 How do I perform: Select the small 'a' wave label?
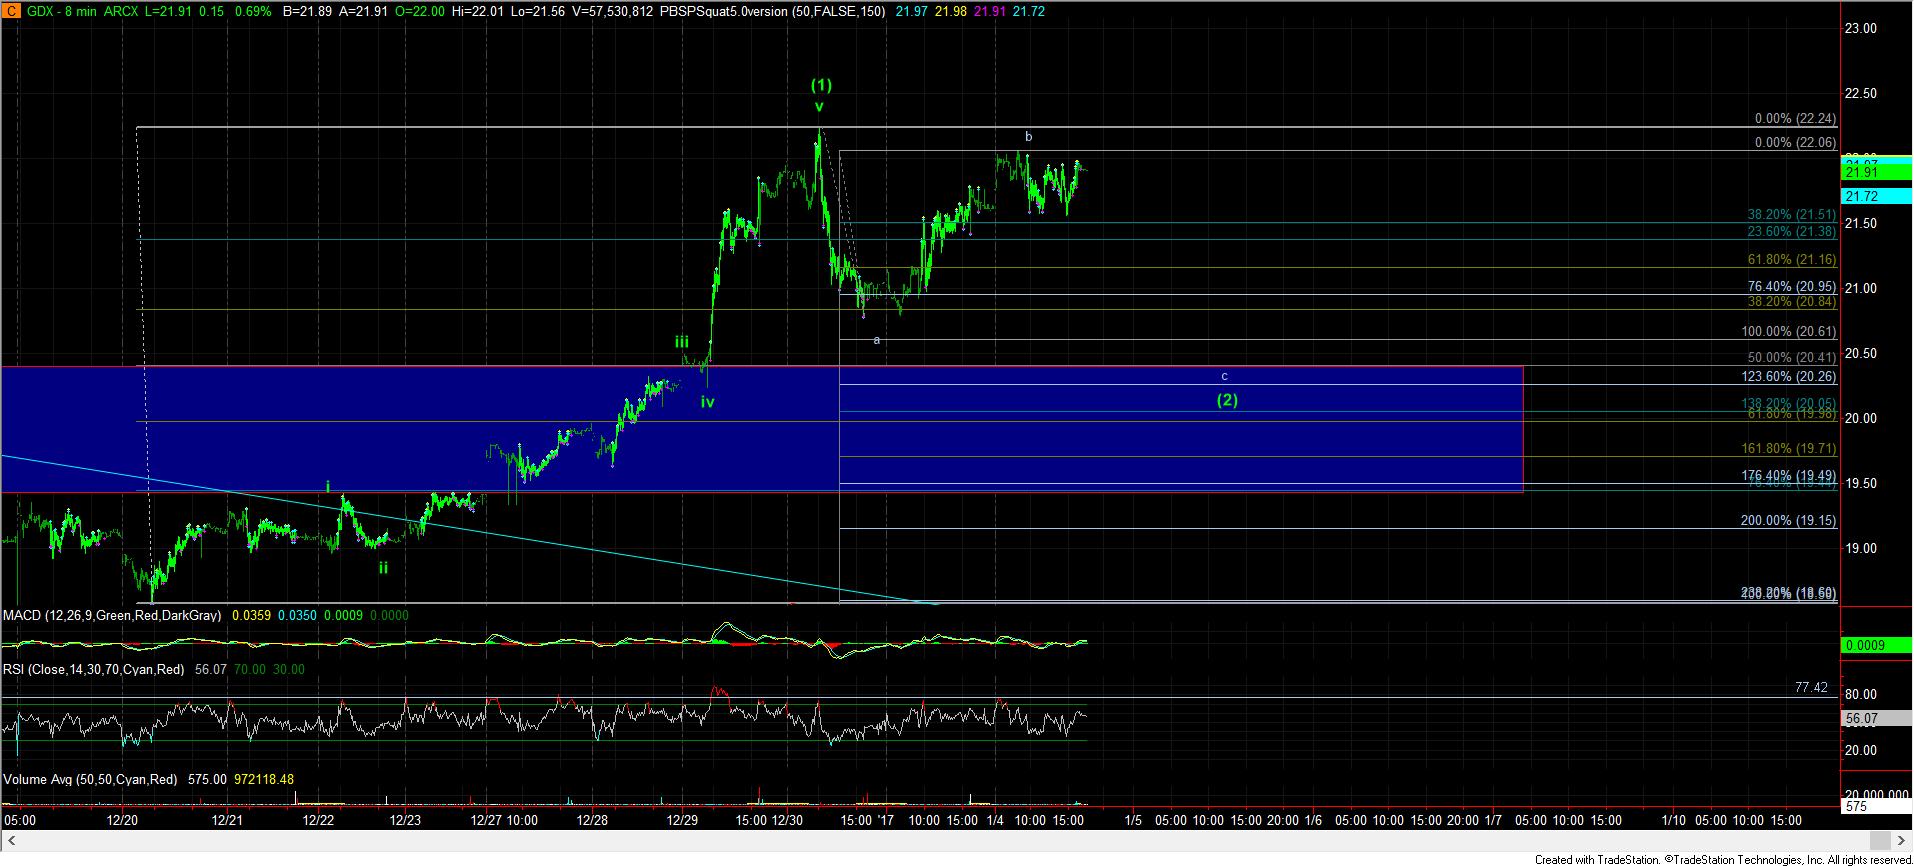tap(877, 340)
